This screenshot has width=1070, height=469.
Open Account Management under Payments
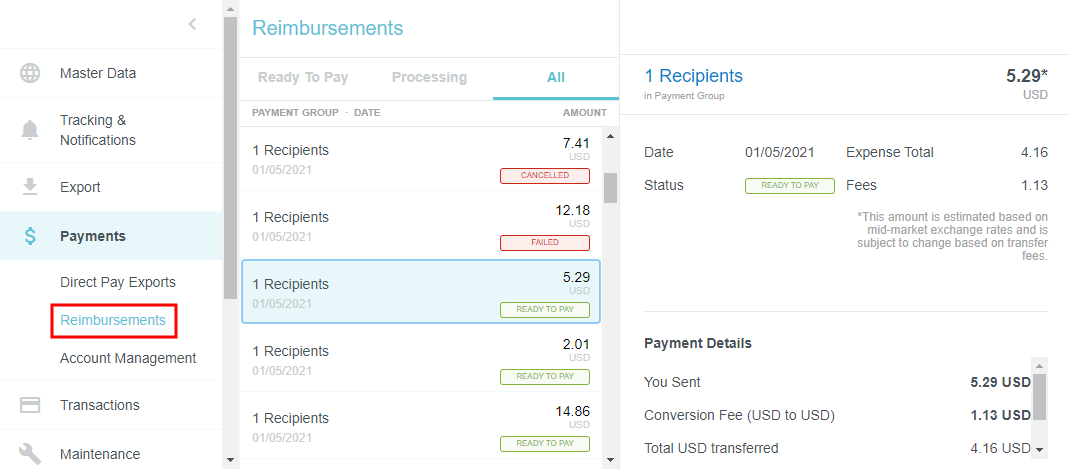(128, 358)
